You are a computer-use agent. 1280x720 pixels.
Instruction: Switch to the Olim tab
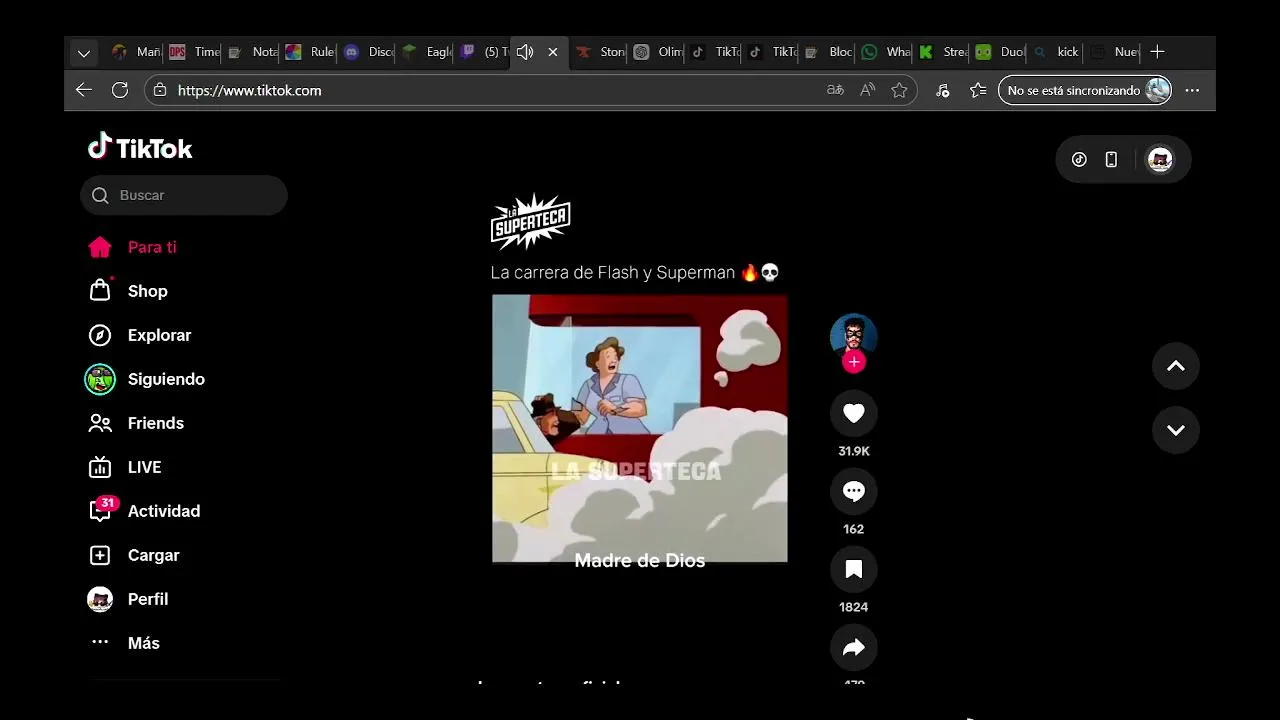pyautogui.click(x=657, y=52)
